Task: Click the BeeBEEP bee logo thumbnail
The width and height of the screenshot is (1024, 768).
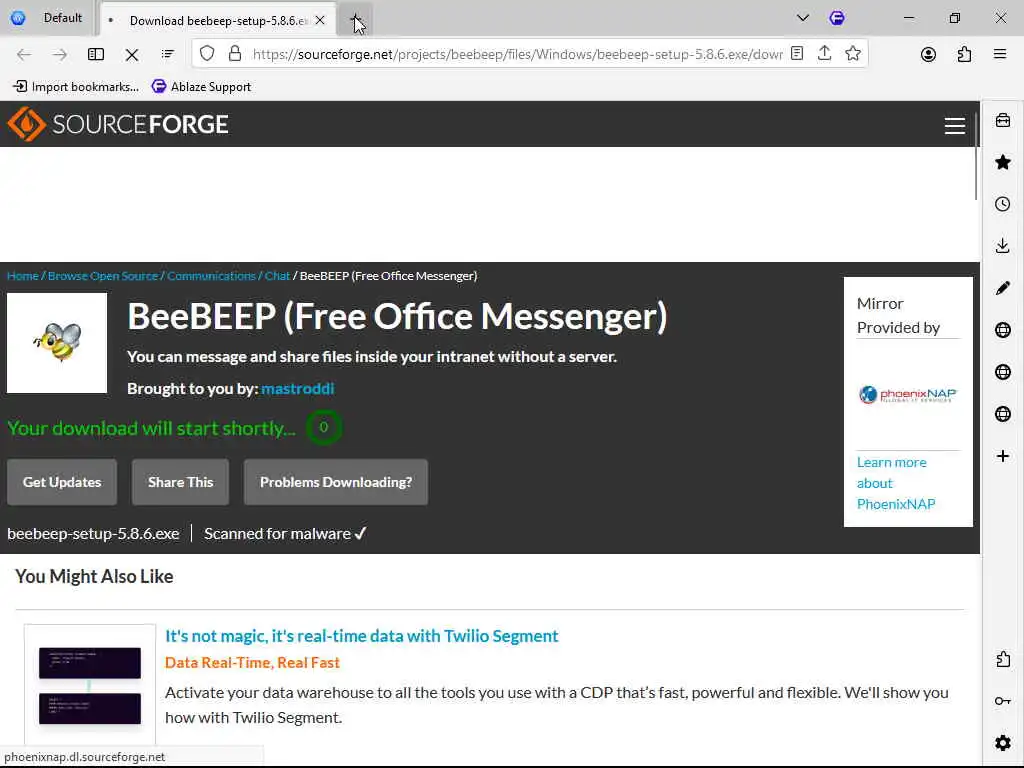Action: [57, 343]
